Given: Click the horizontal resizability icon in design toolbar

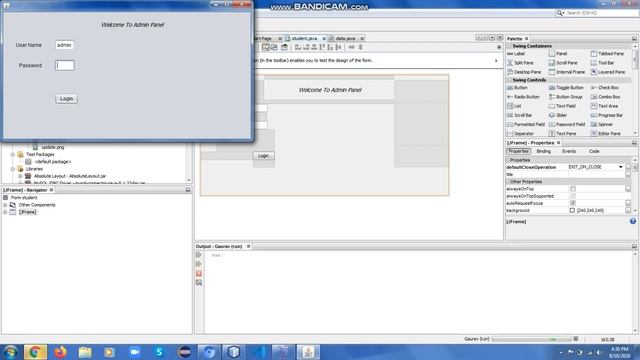Looking at the screenshot, I should coord(351,47).
